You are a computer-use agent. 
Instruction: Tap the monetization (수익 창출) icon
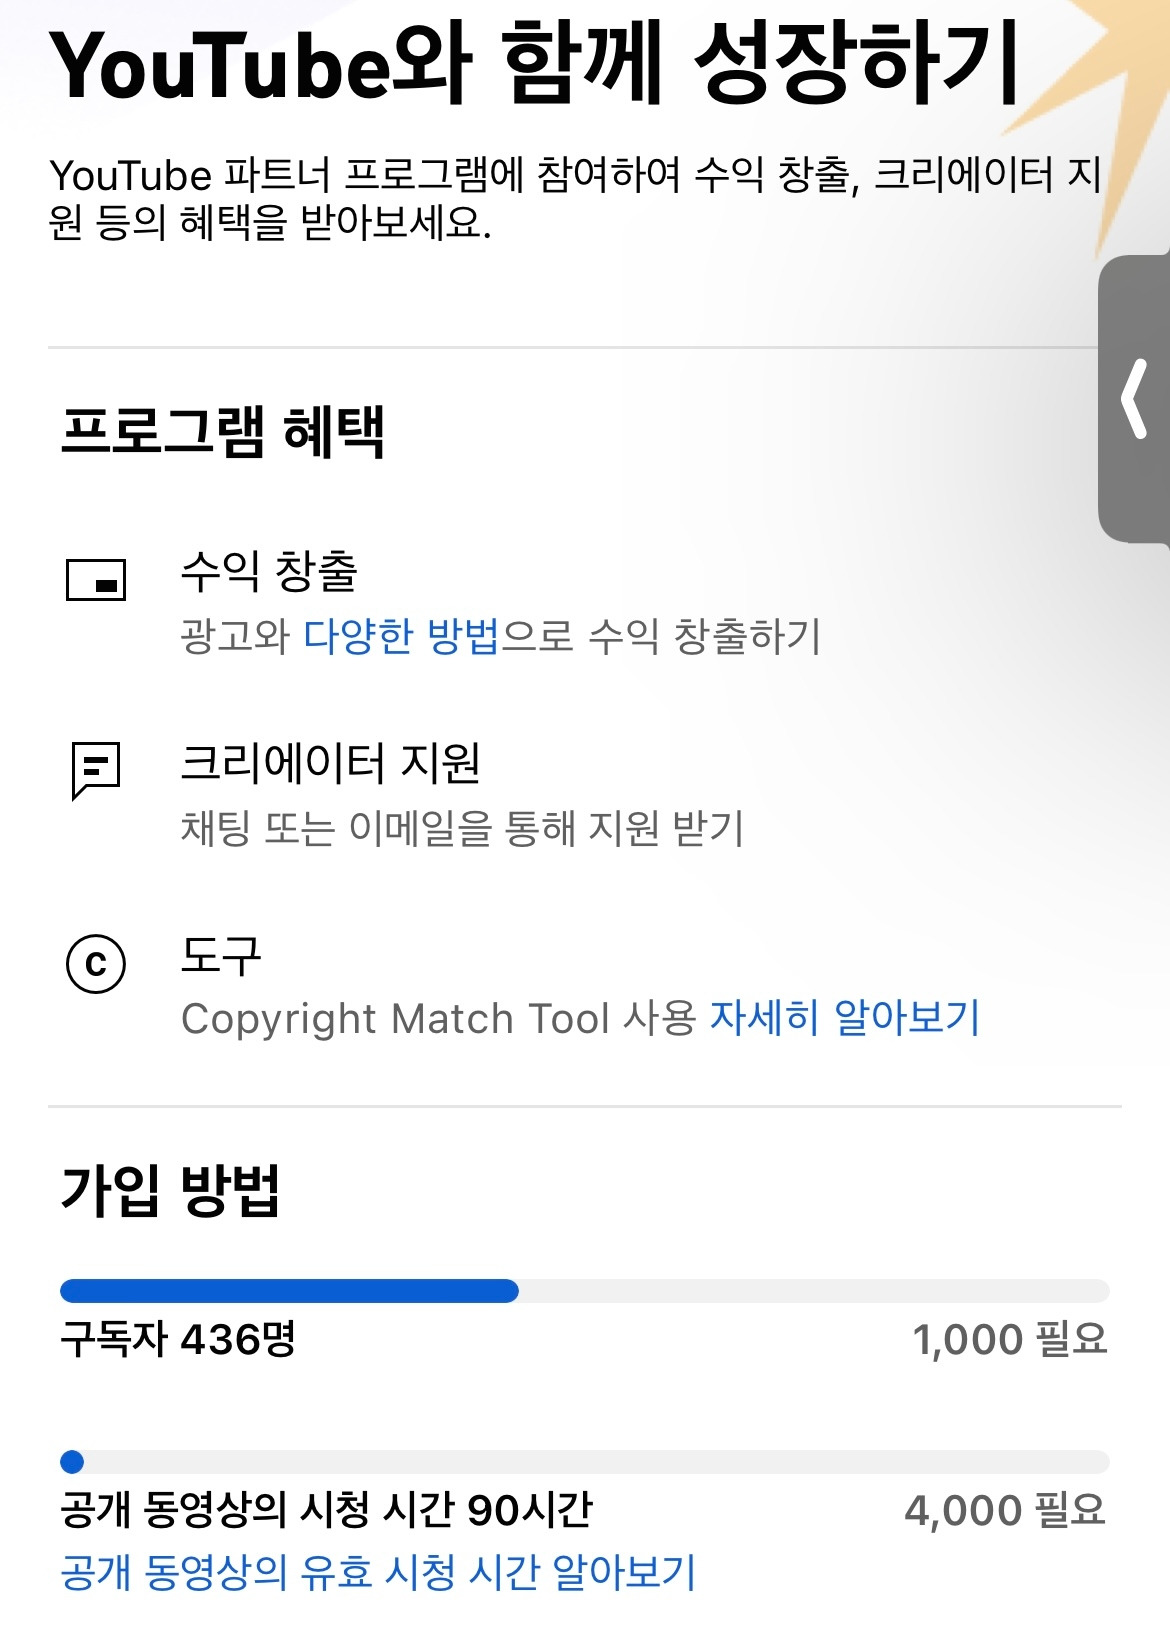[x=96, y=579]
